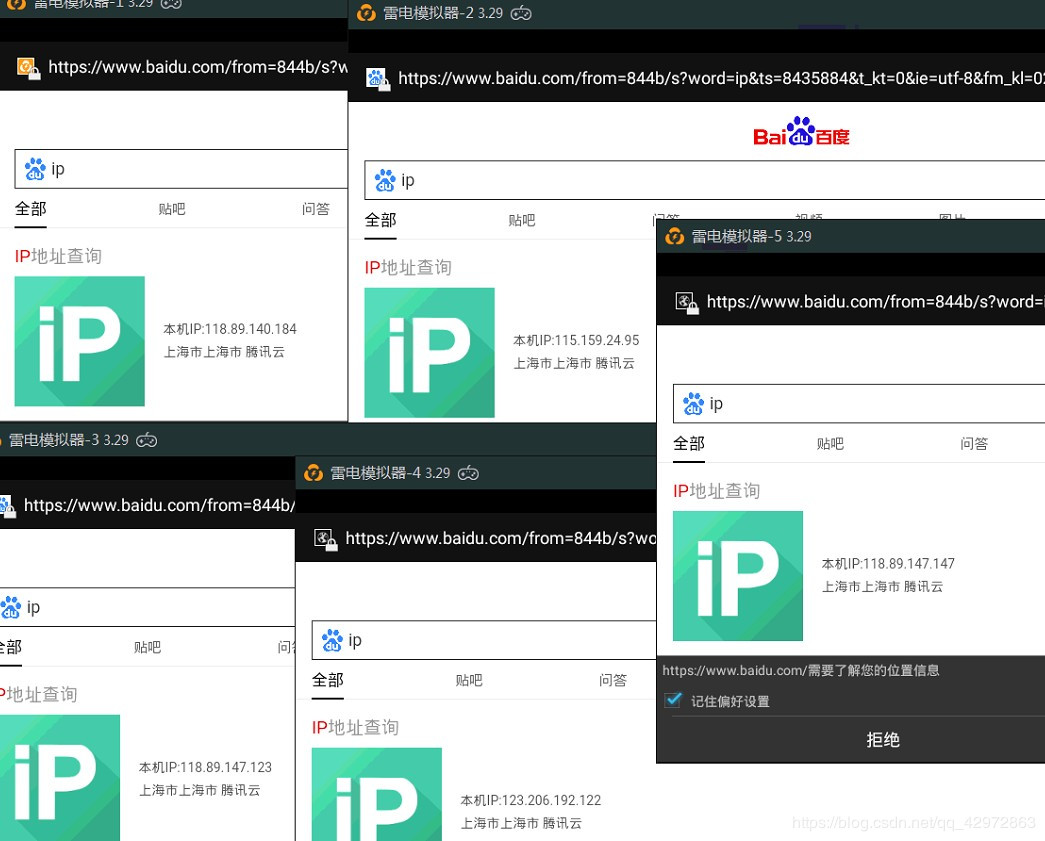The width and height of the screenshot is (1045, 841).
Task: Click the green iP thumbnail in 雷电模拟器-4
Action: click(377, 794)
